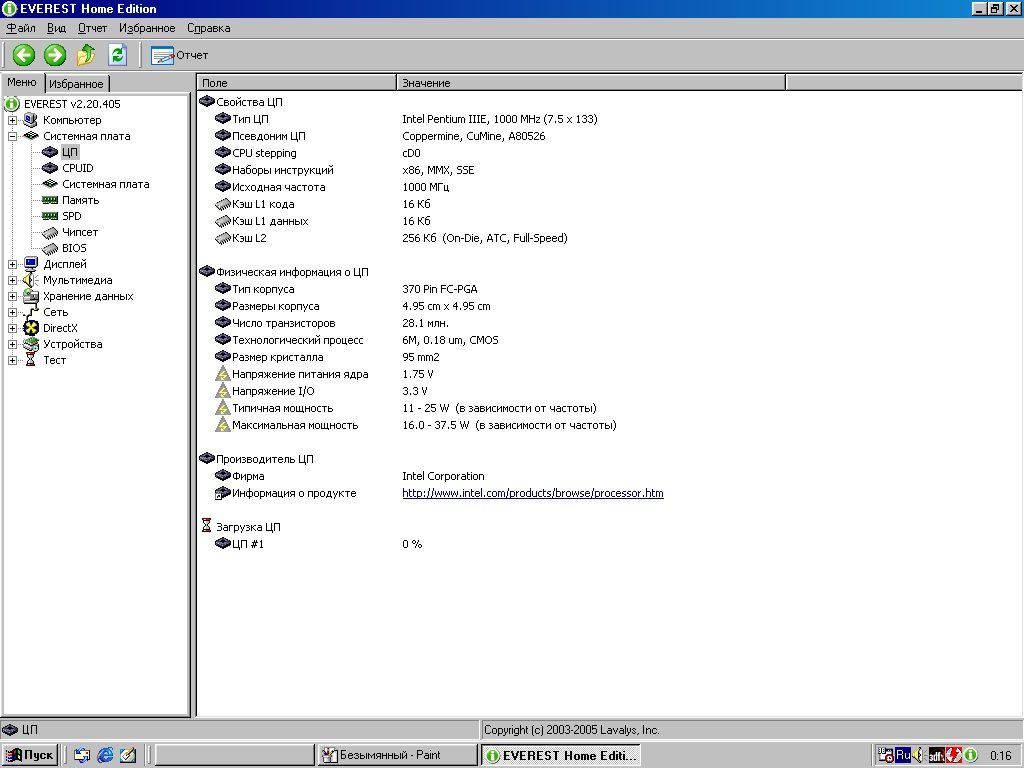The width and height of the screenshot is (1024, 768).
Task: Expand the Тест tree node
Action: point(12,360)
